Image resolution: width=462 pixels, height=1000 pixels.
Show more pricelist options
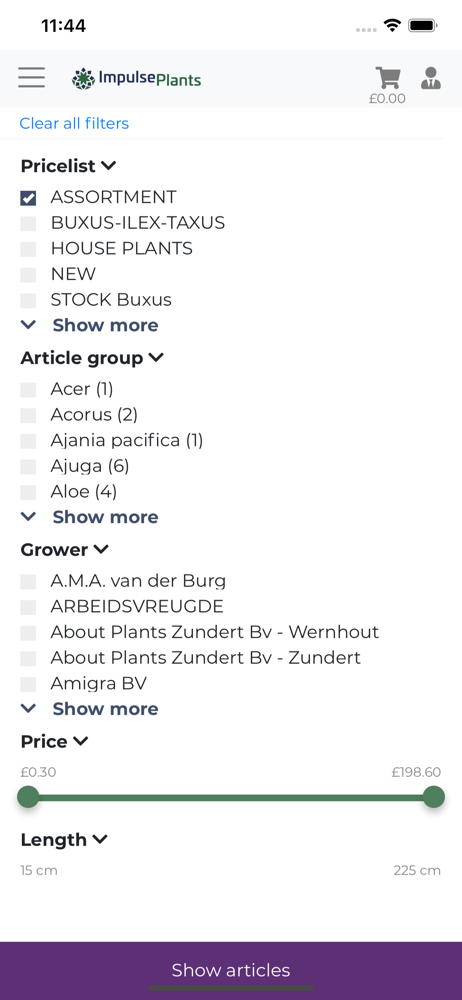89,325
